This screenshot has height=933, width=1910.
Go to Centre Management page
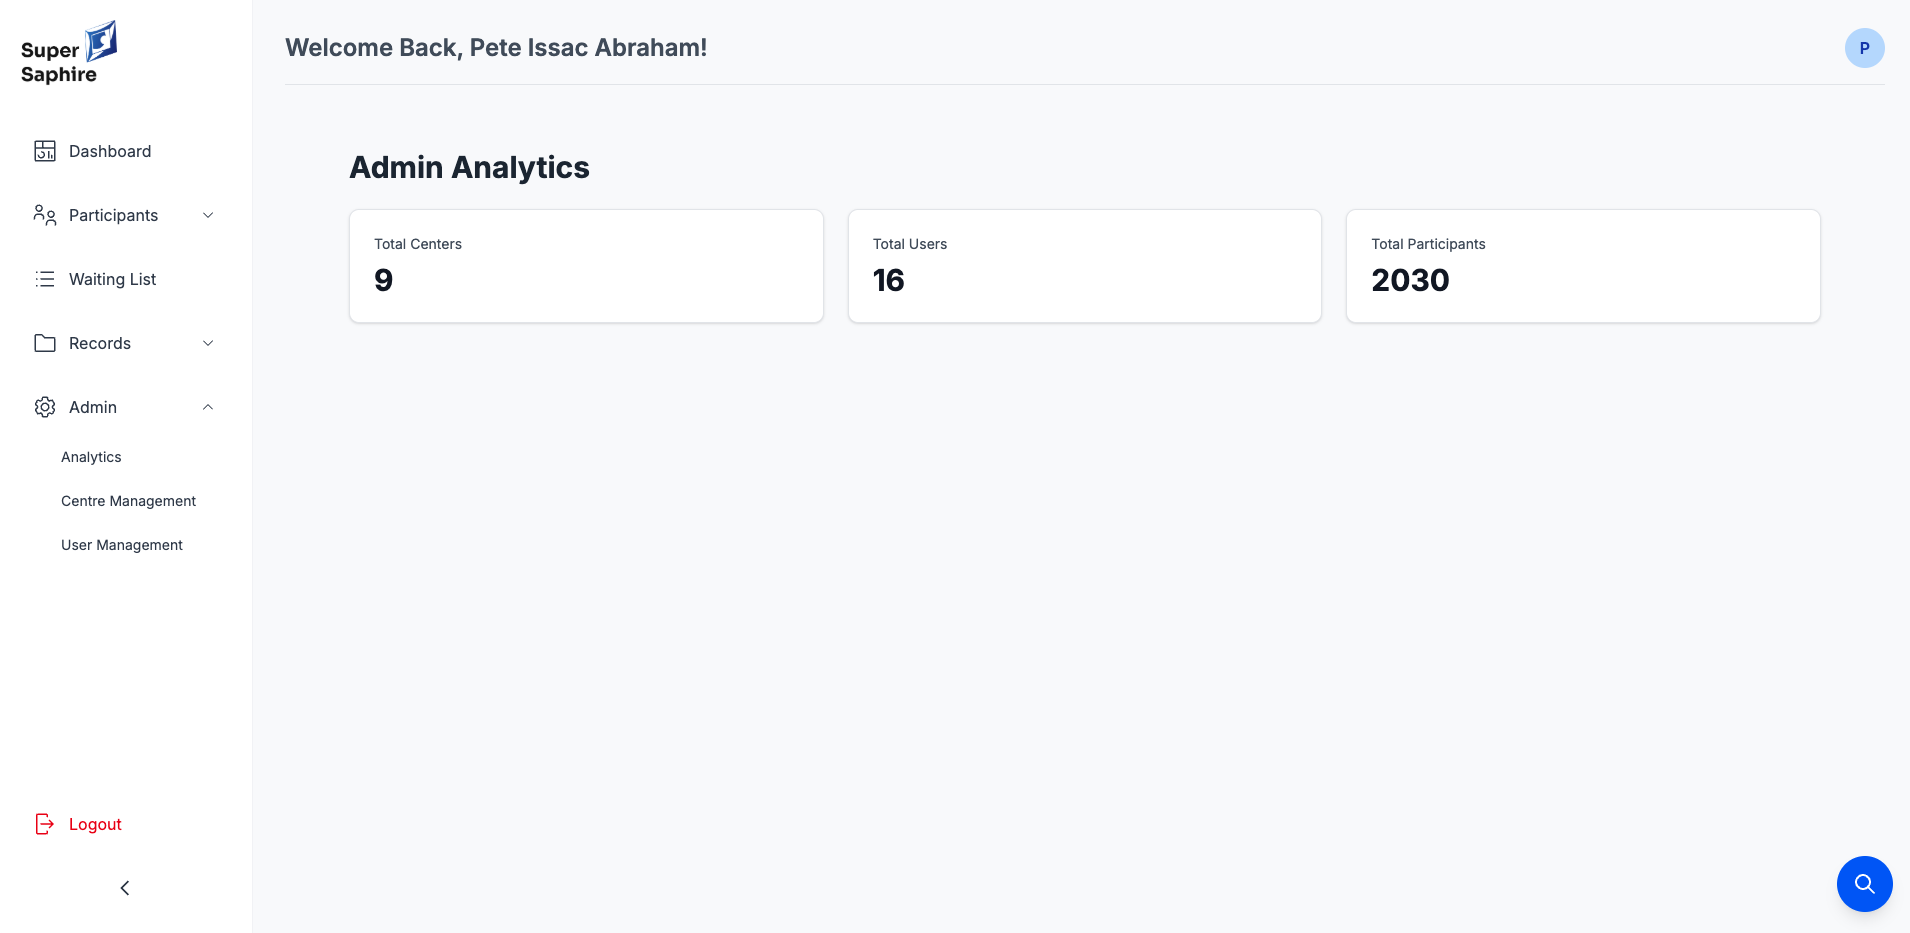pyautogui.click(x=128, y=501)
